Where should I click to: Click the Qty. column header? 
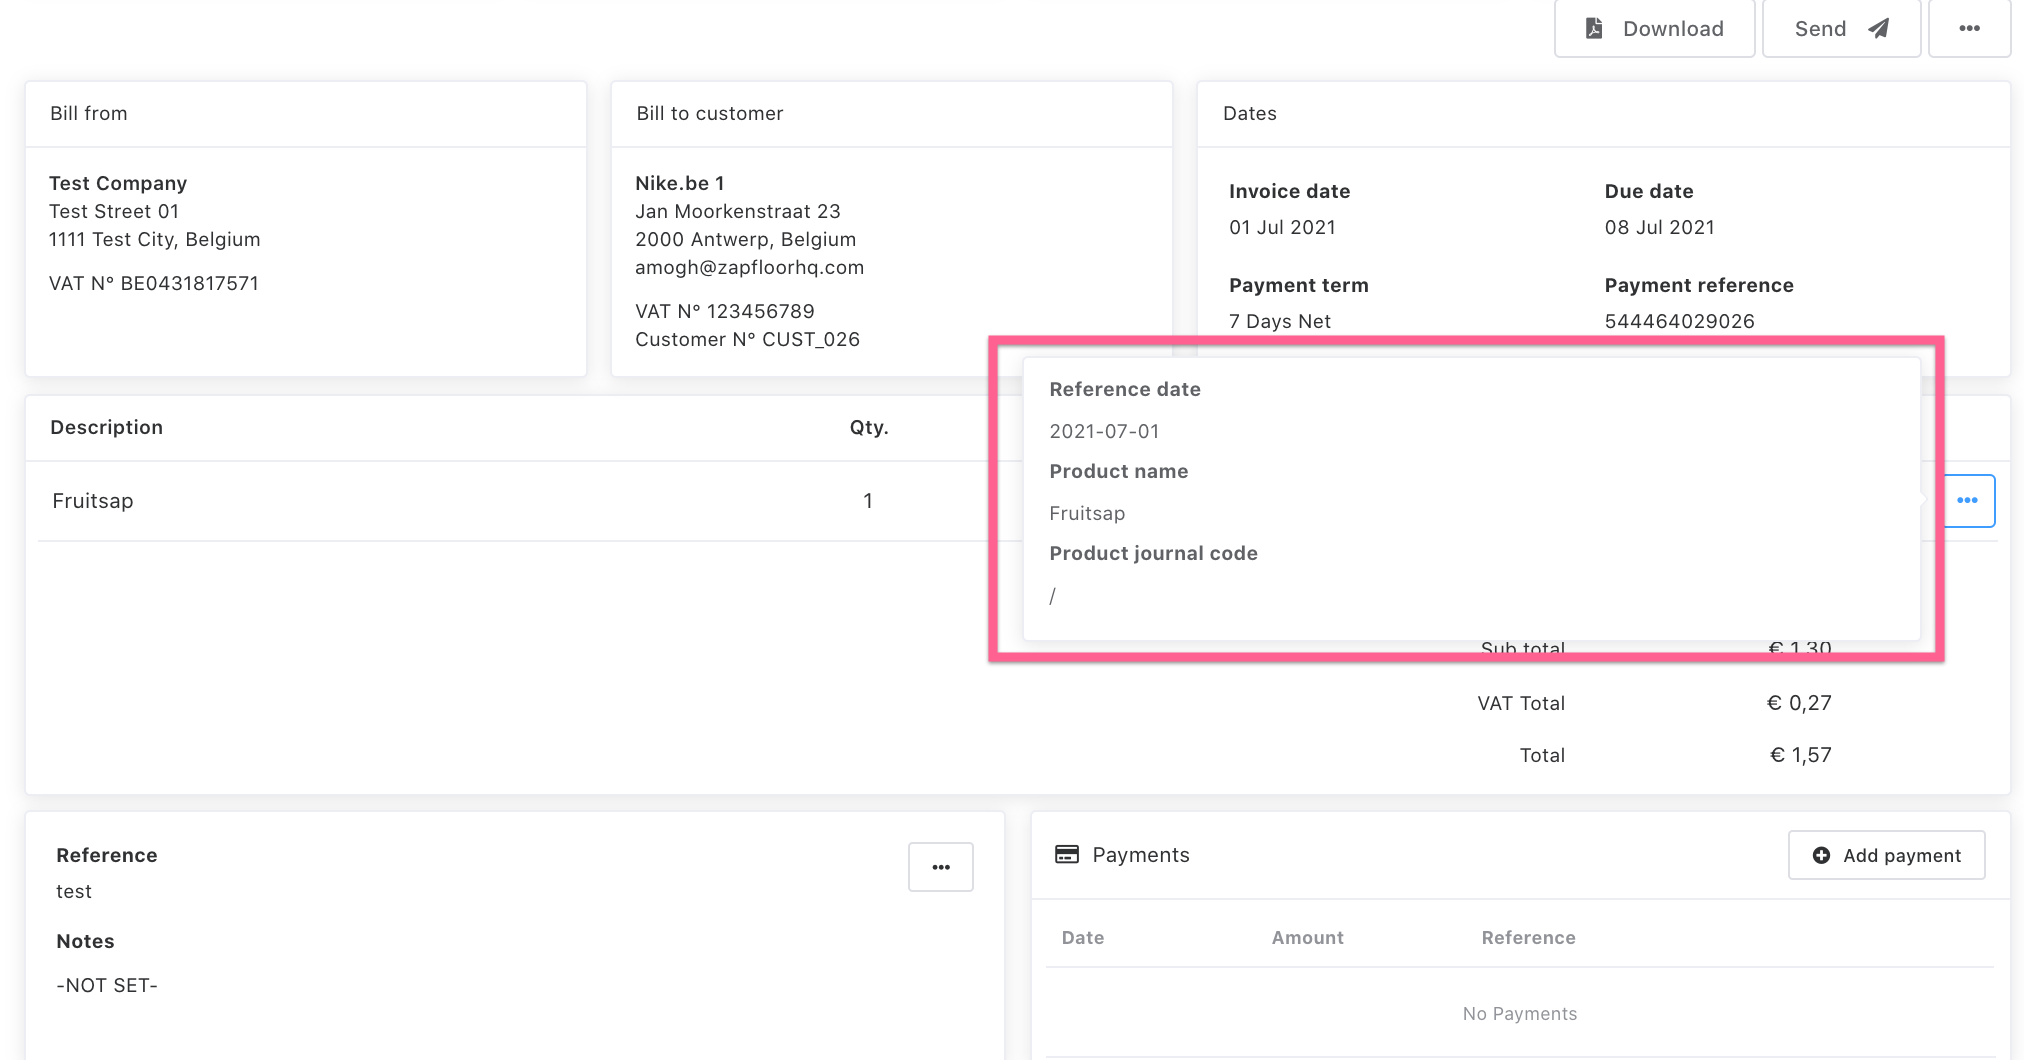[x=868, y=427]
